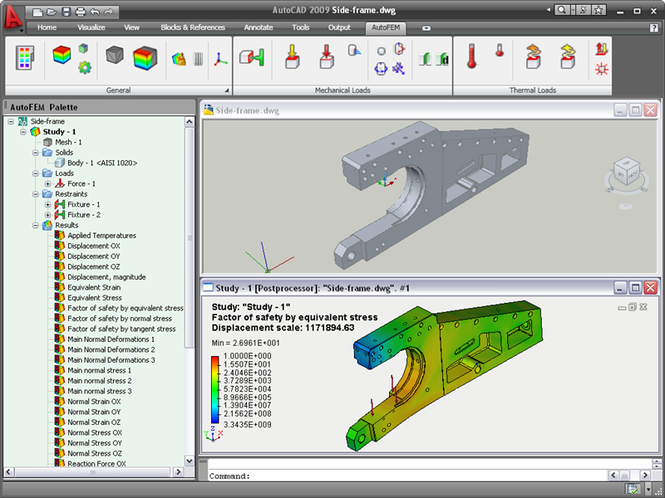
Task: Select the Equivalent Stress result
Action: pos(95,298)
